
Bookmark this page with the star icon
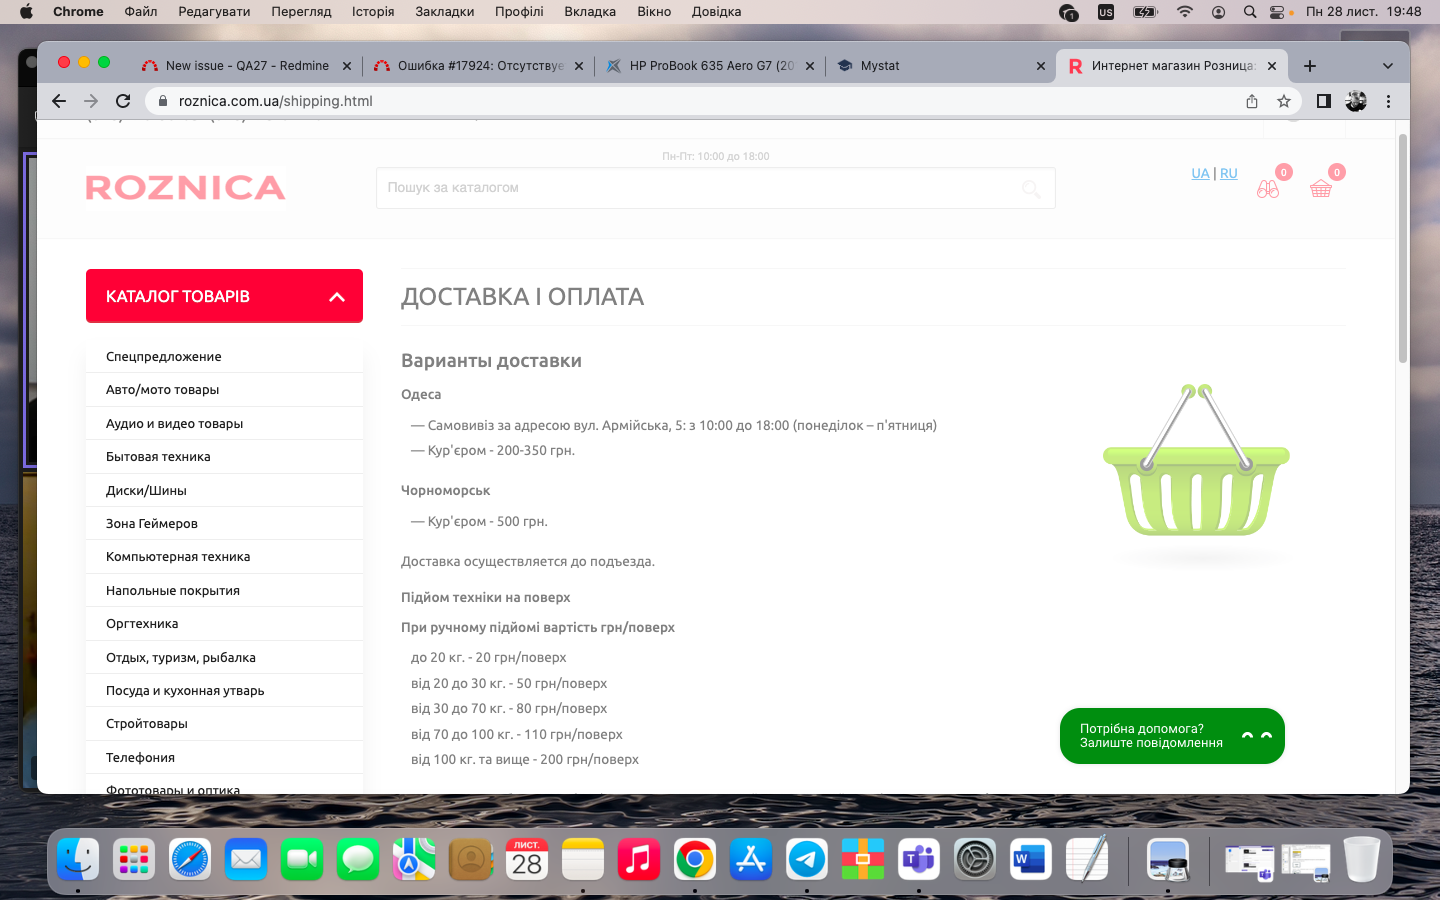coord(1284,101)
